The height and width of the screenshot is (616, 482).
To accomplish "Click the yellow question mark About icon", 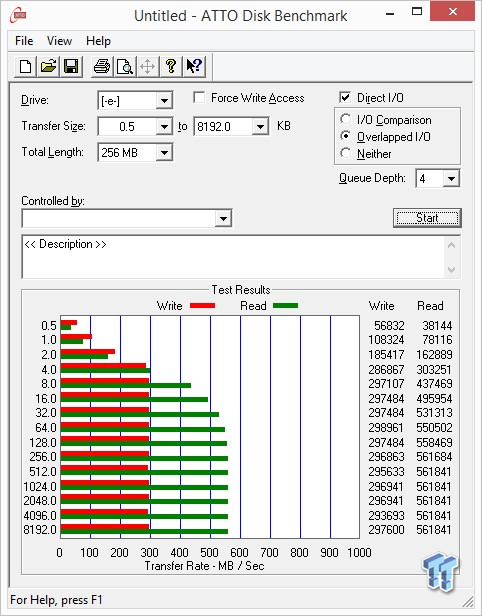I will click(x=171, y=66).
